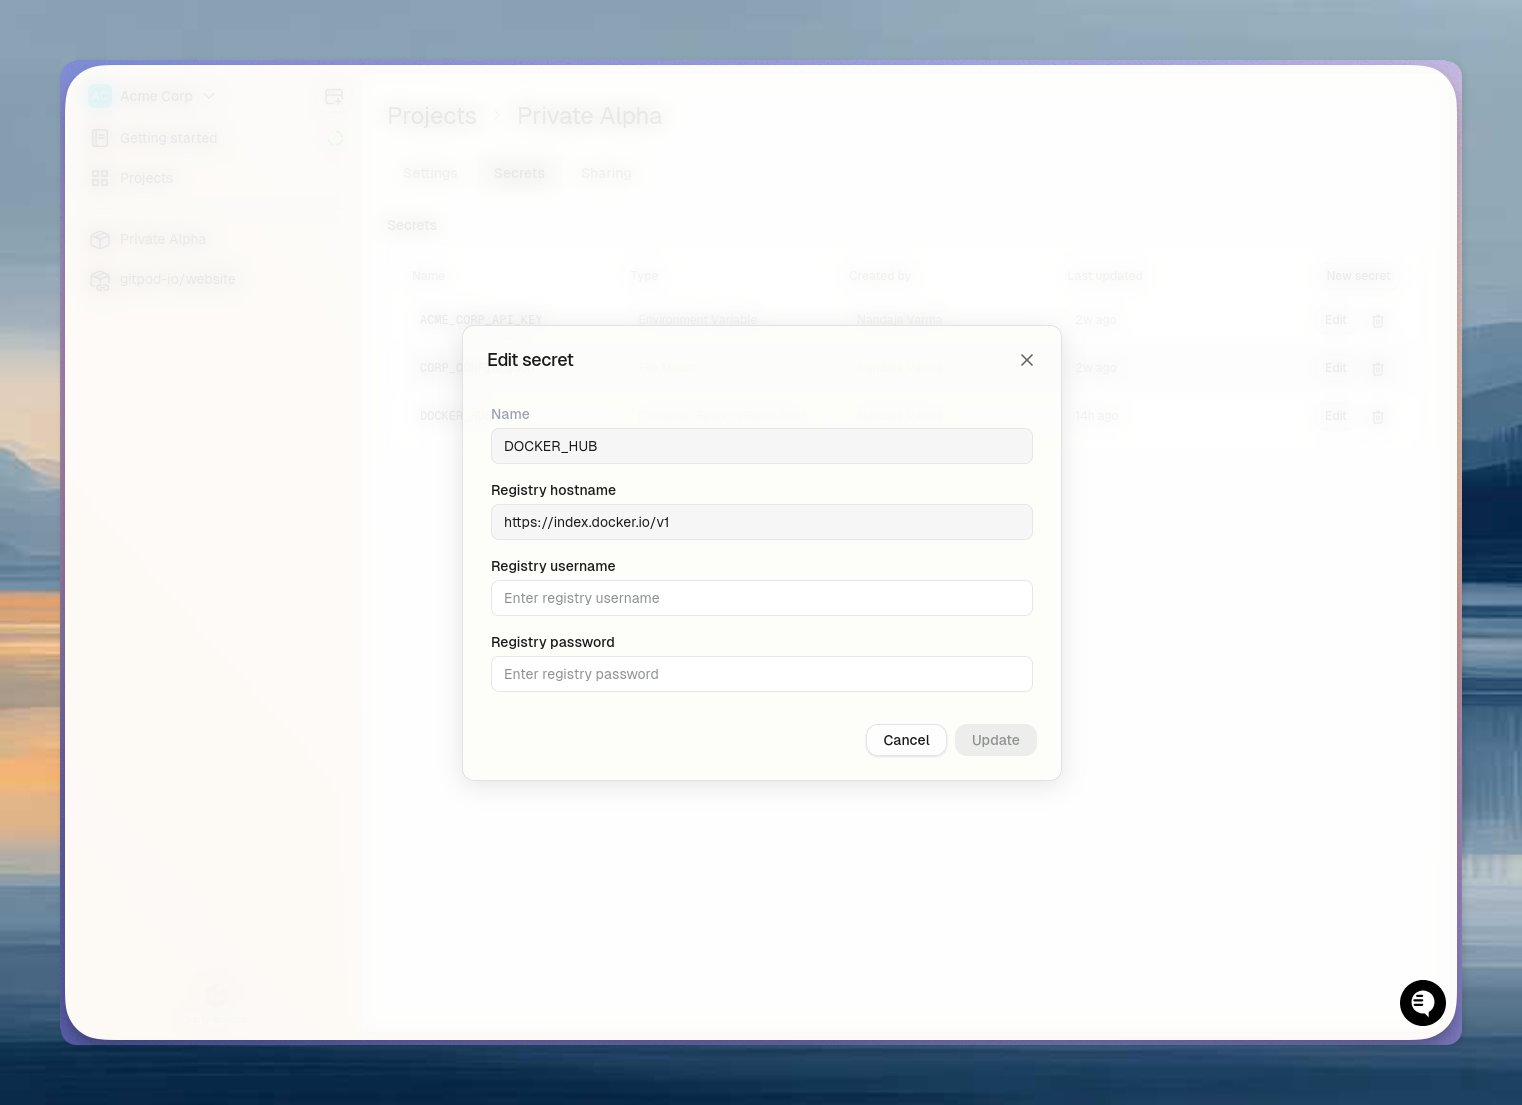
Task: Delete ACME_CORP_API_KEY using its trash icon
Action: [1378, 320]
